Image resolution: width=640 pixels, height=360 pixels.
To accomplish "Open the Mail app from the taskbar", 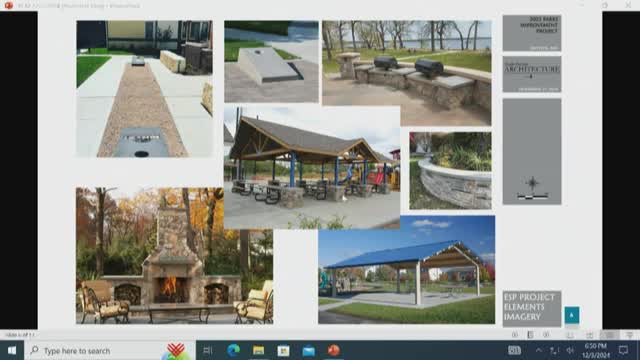I will (309, 350).
